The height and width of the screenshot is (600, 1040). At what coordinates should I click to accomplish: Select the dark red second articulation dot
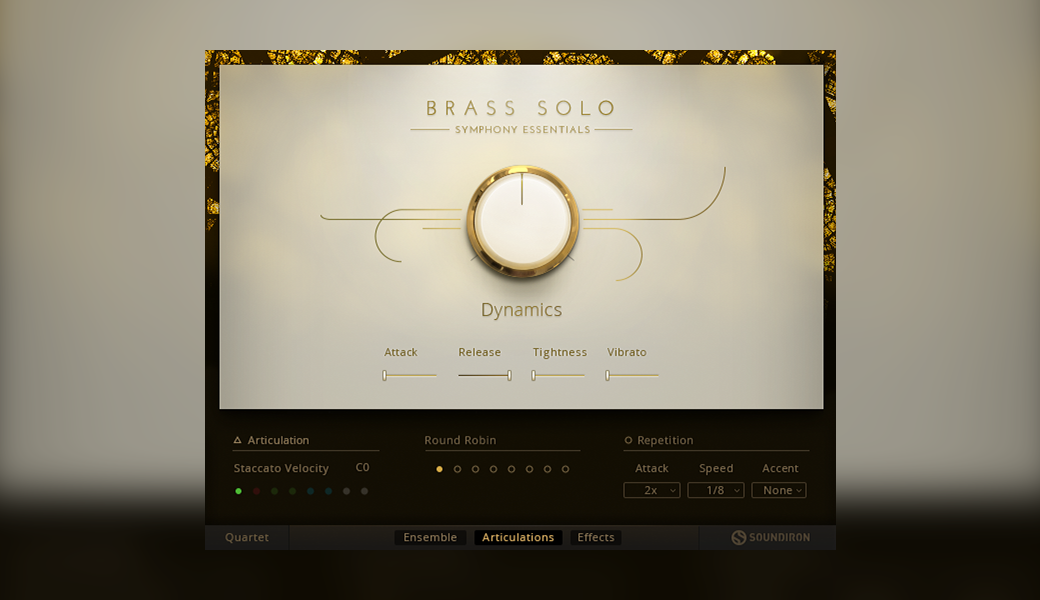pos(257,491)
